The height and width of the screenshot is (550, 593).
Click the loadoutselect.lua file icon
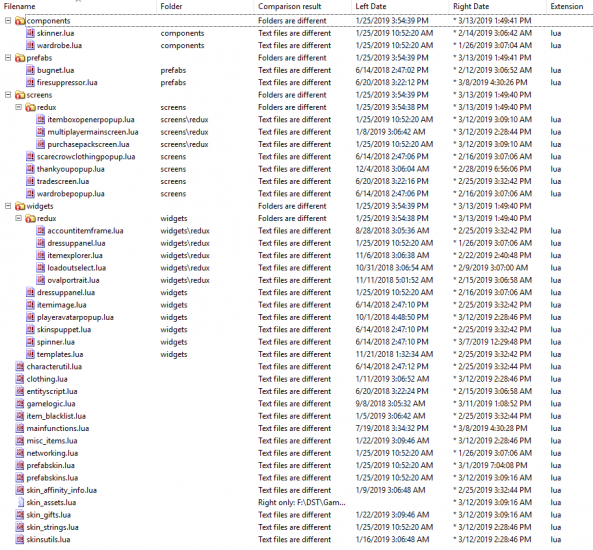pos(41,268)
